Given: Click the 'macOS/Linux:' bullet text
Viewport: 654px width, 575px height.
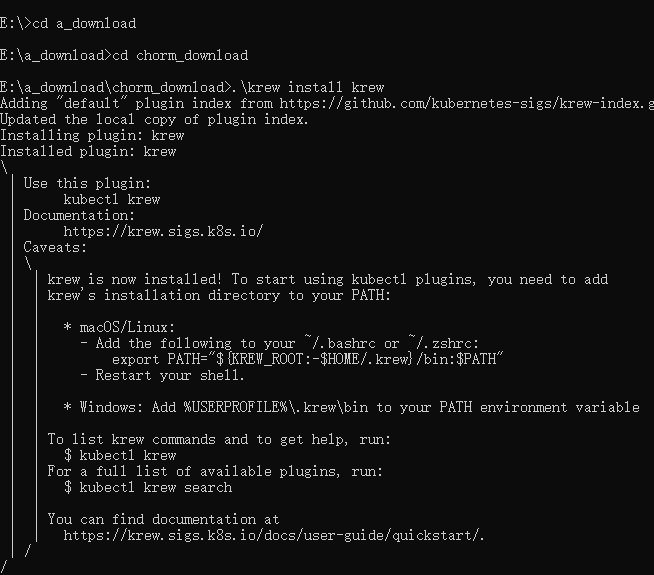Looking at the screenshot, I should click(127, 327).
